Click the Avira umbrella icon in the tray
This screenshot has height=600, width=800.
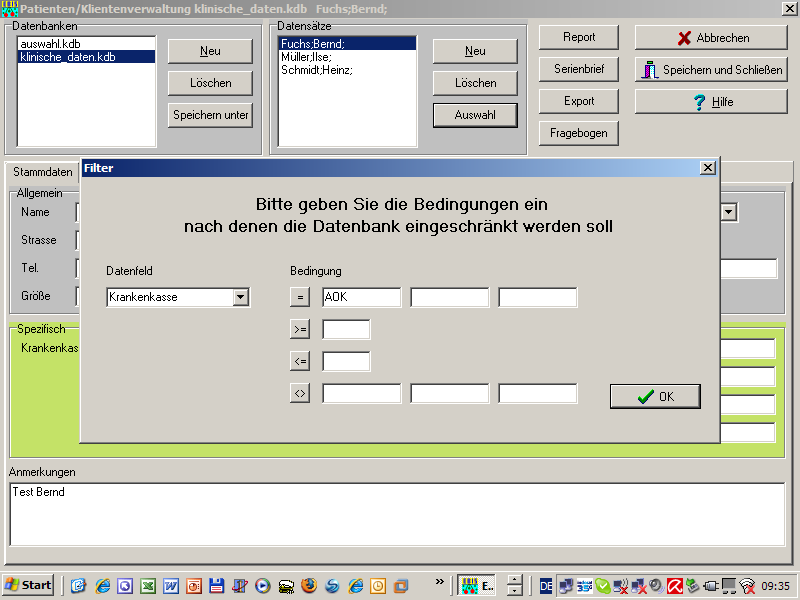tap(675, 587)
